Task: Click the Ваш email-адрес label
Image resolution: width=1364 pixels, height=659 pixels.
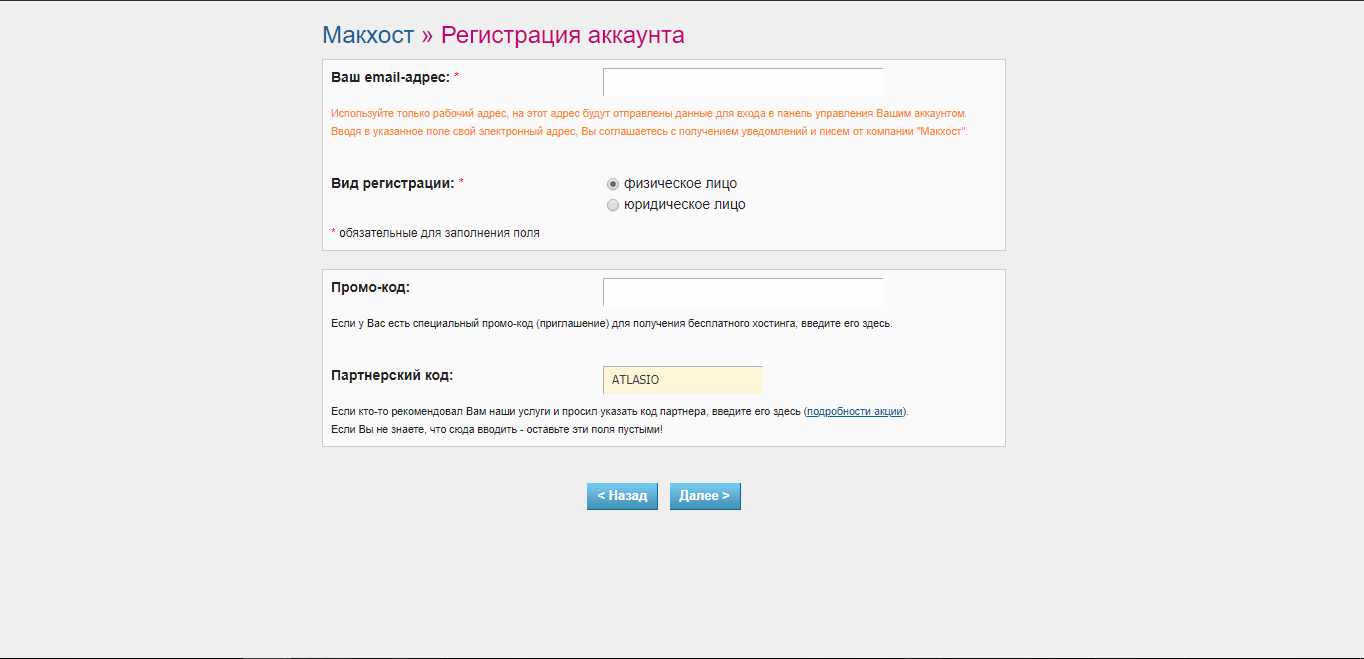Action: (x=390, y=77)
